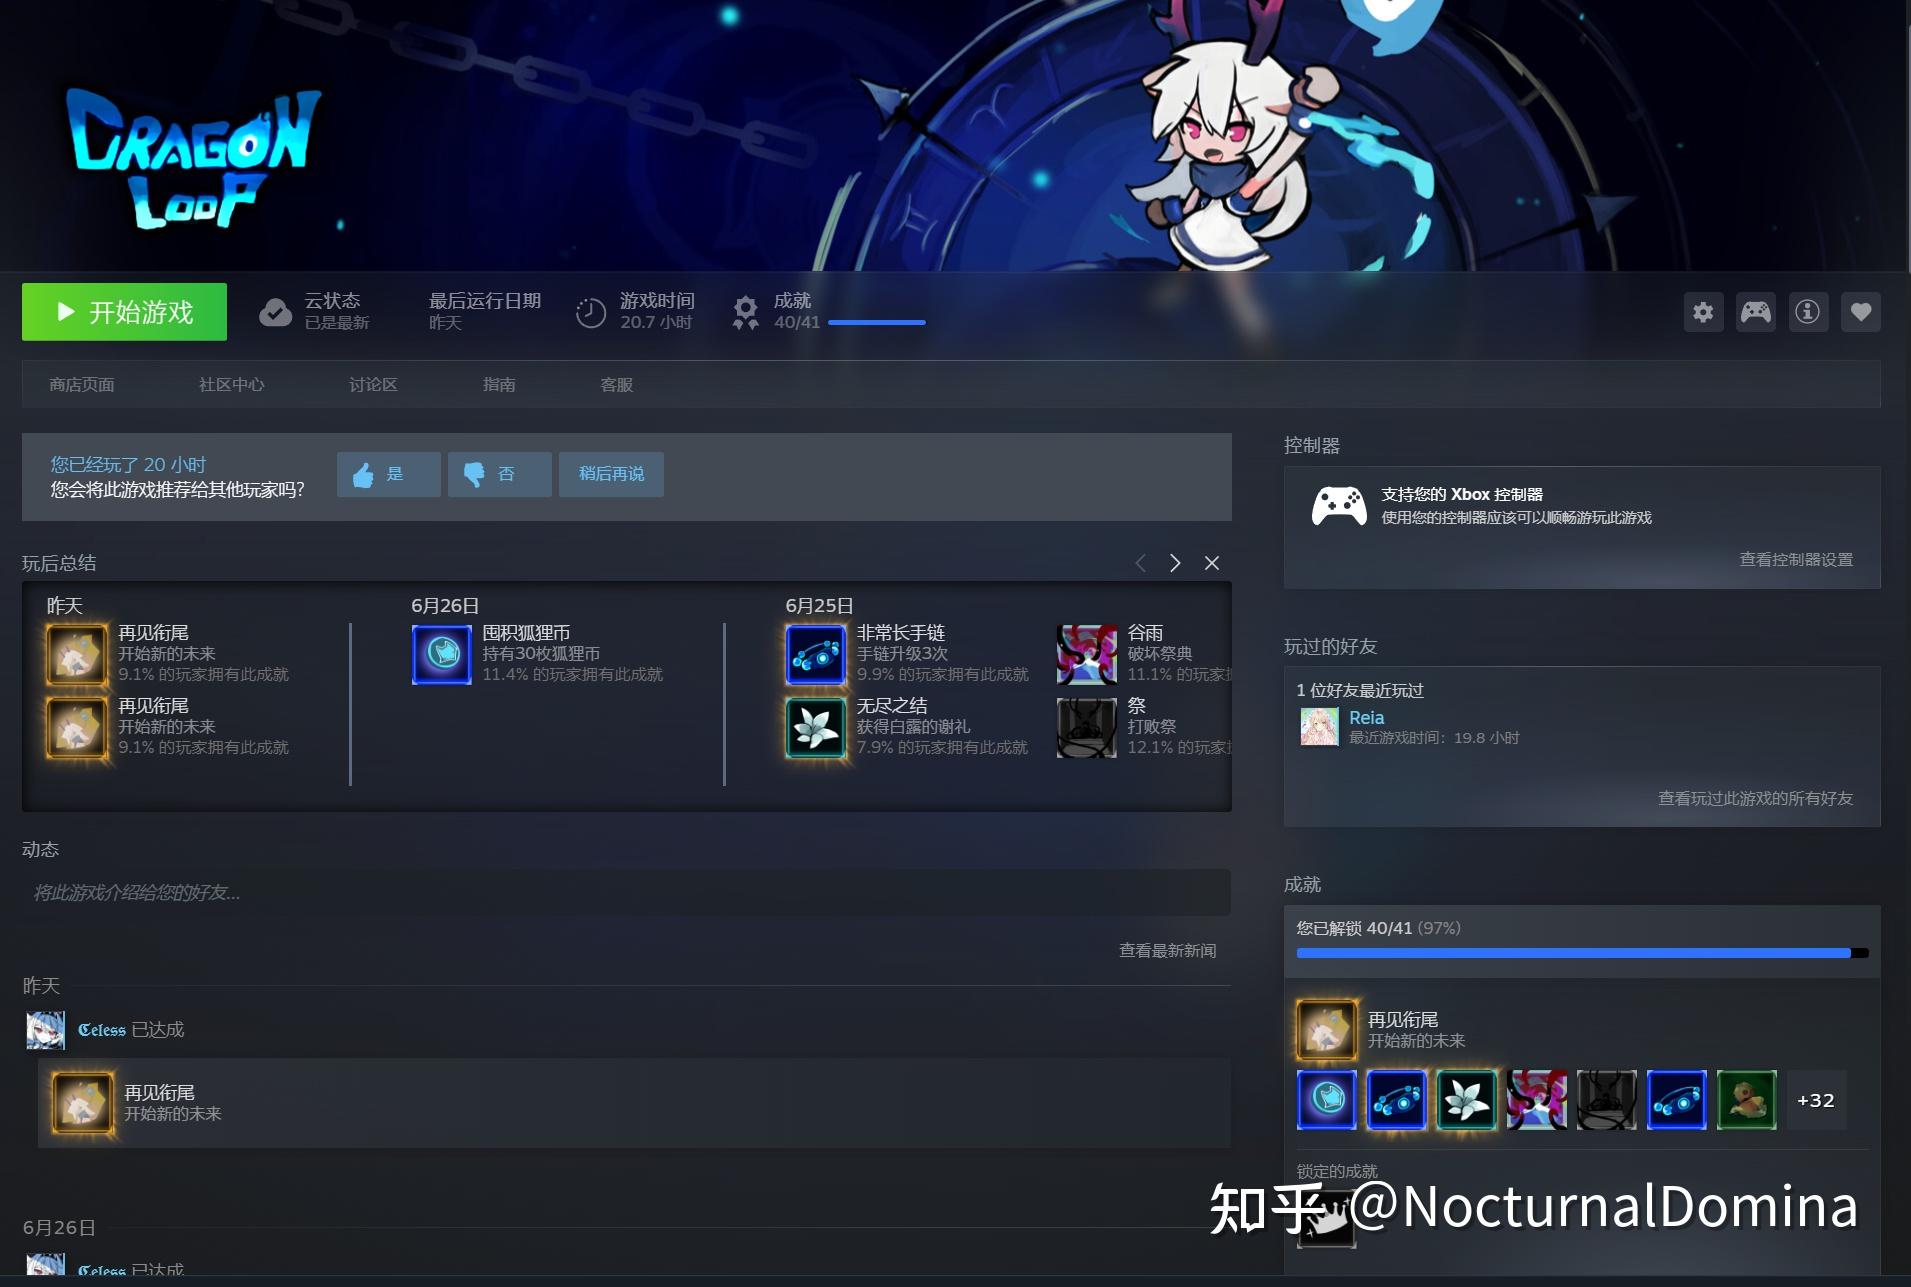
Task: Click the thumbs-up 是 recommend button
Action: [388, 474]
